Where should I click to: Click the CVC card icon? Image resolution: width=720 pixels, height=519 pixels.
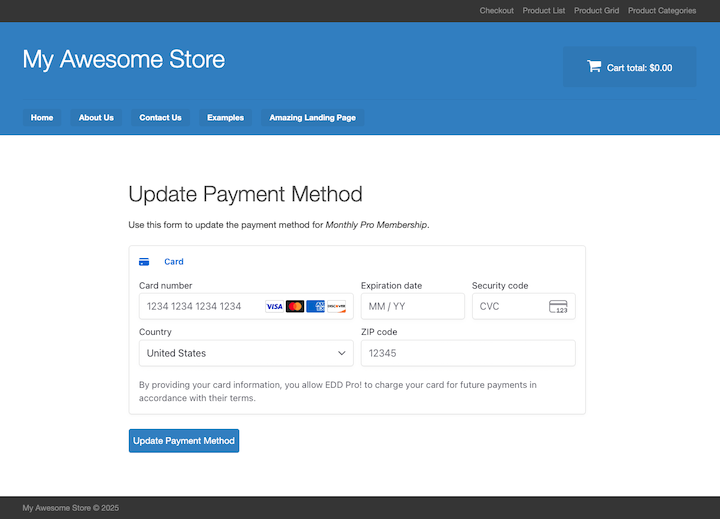558,306
